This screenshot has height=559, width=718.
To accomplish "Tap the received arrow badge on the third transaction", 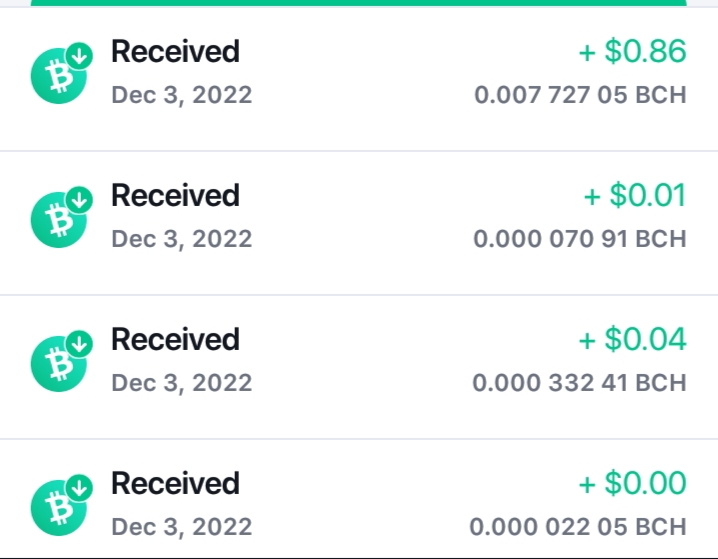I will click(x=80, y=344).
